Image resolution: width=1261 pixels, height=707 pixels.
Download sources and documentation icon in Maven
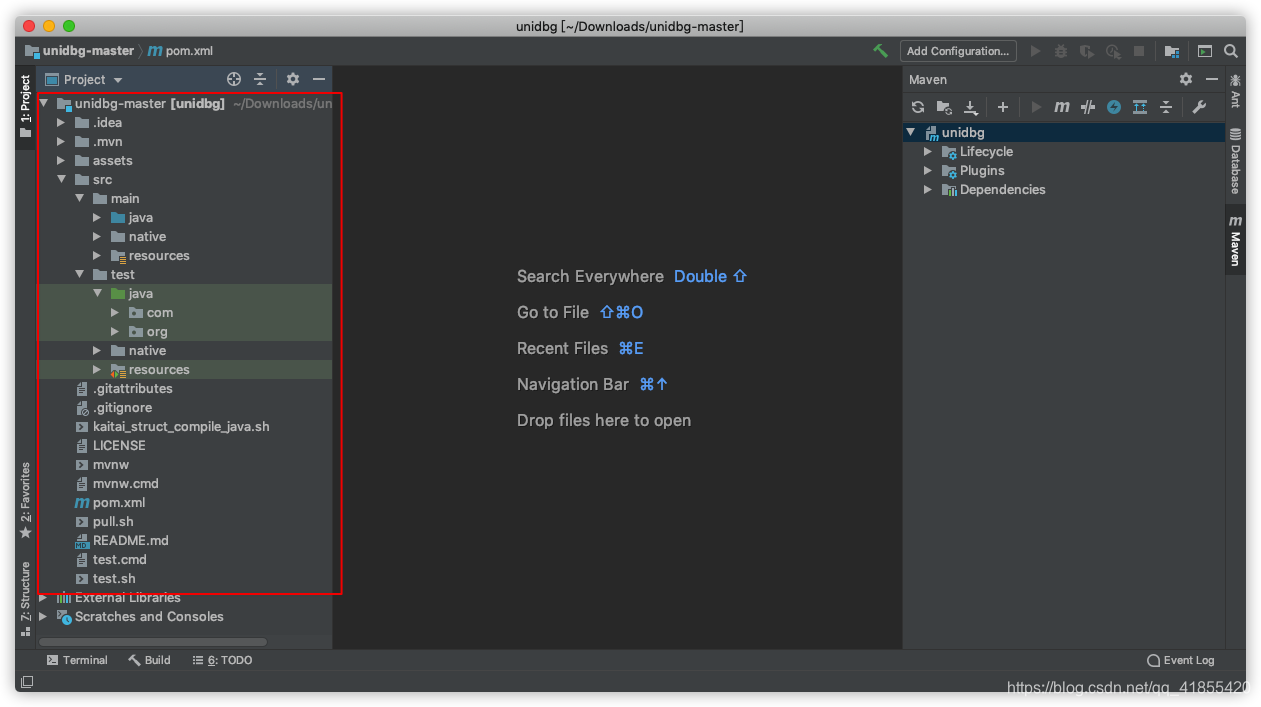coord(970,107)
